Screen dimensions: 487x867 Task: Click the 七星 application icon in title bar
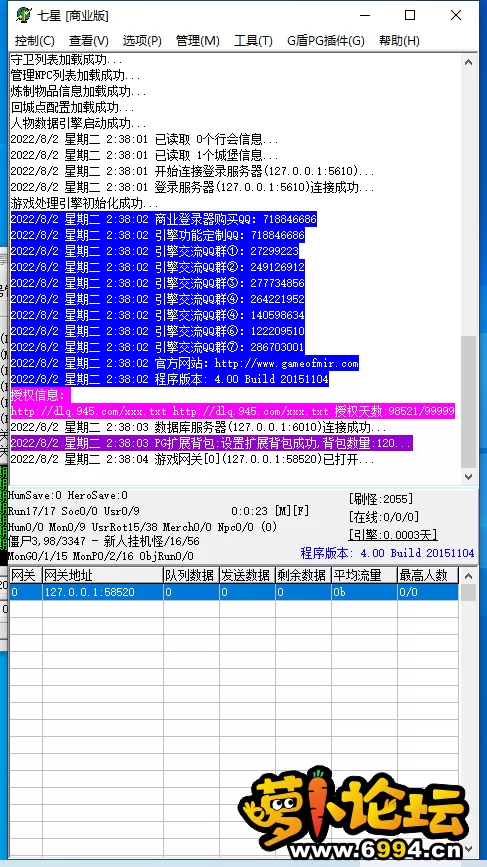(24, 15)
